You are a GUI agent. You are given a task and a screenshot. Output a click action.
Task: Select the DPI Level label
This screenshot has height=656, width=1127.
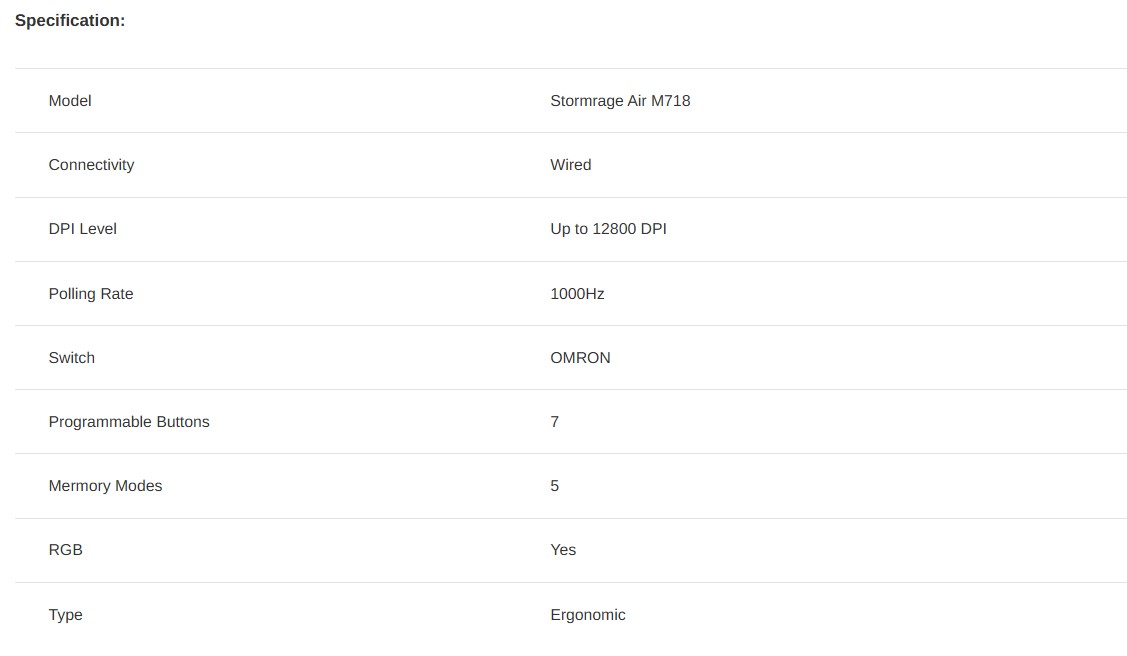click(x=83, y=228)
